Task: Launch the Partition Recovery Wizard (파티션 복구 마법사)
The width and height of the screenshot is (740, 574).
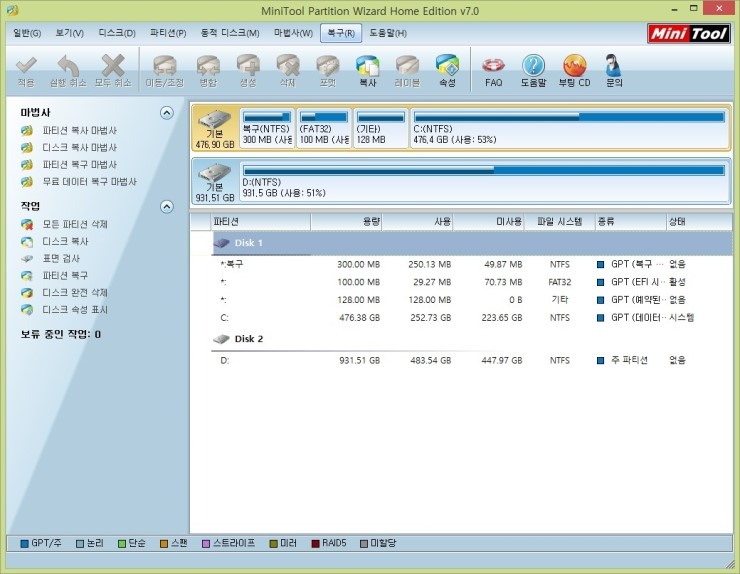Action: (x=79, y=164)
